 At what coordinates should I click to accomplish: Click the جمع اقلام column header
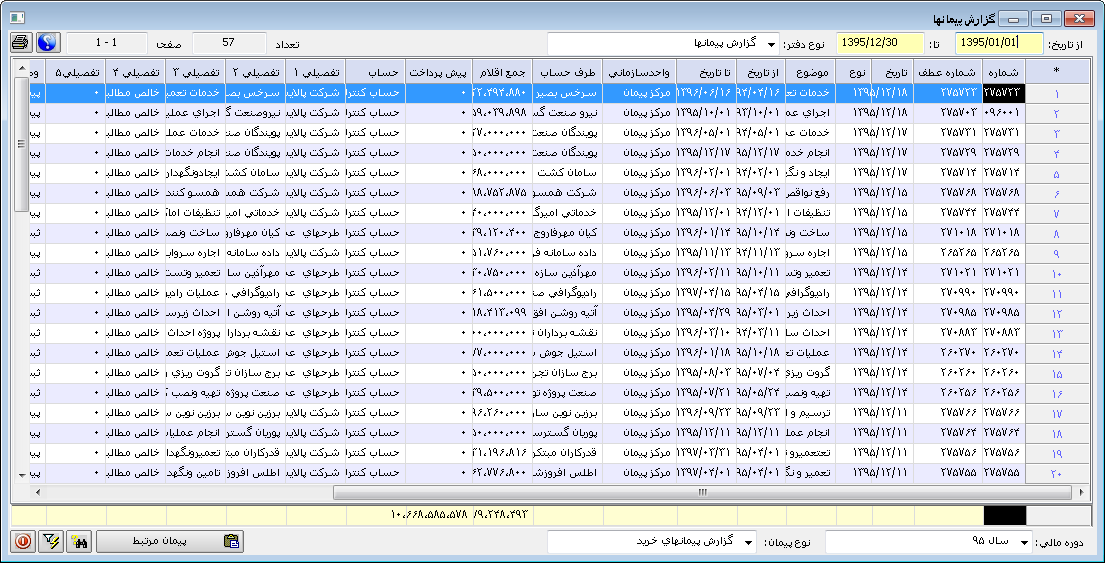(x=501, y=73)
